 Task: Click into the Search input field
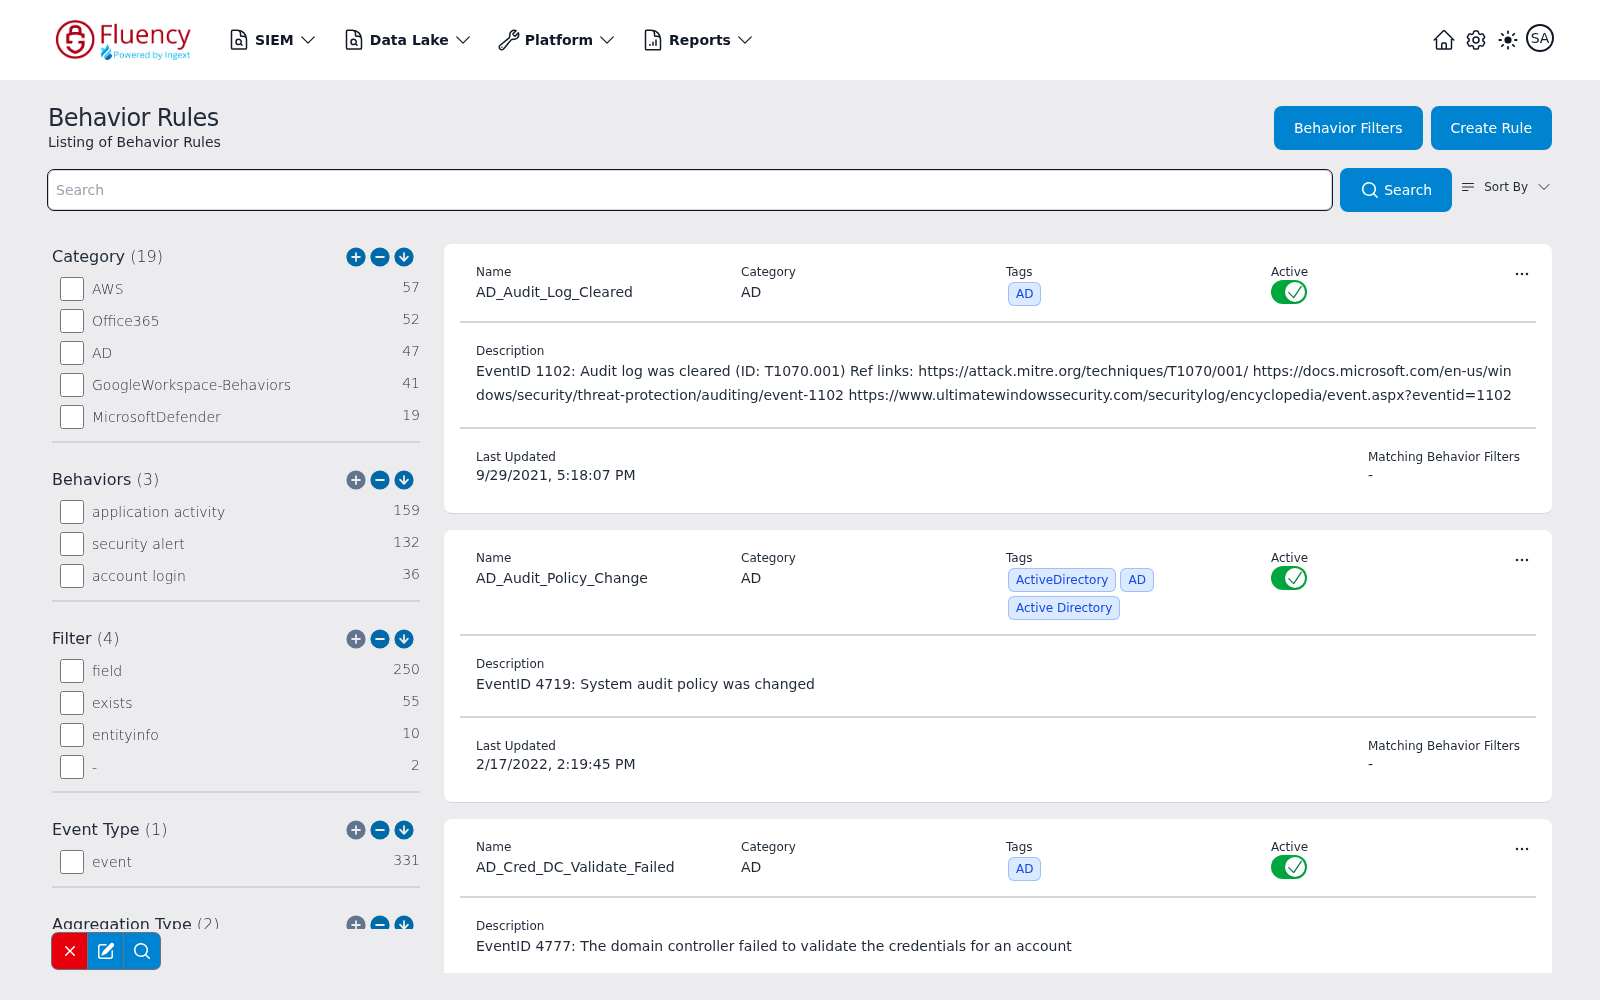coord(690,190)
